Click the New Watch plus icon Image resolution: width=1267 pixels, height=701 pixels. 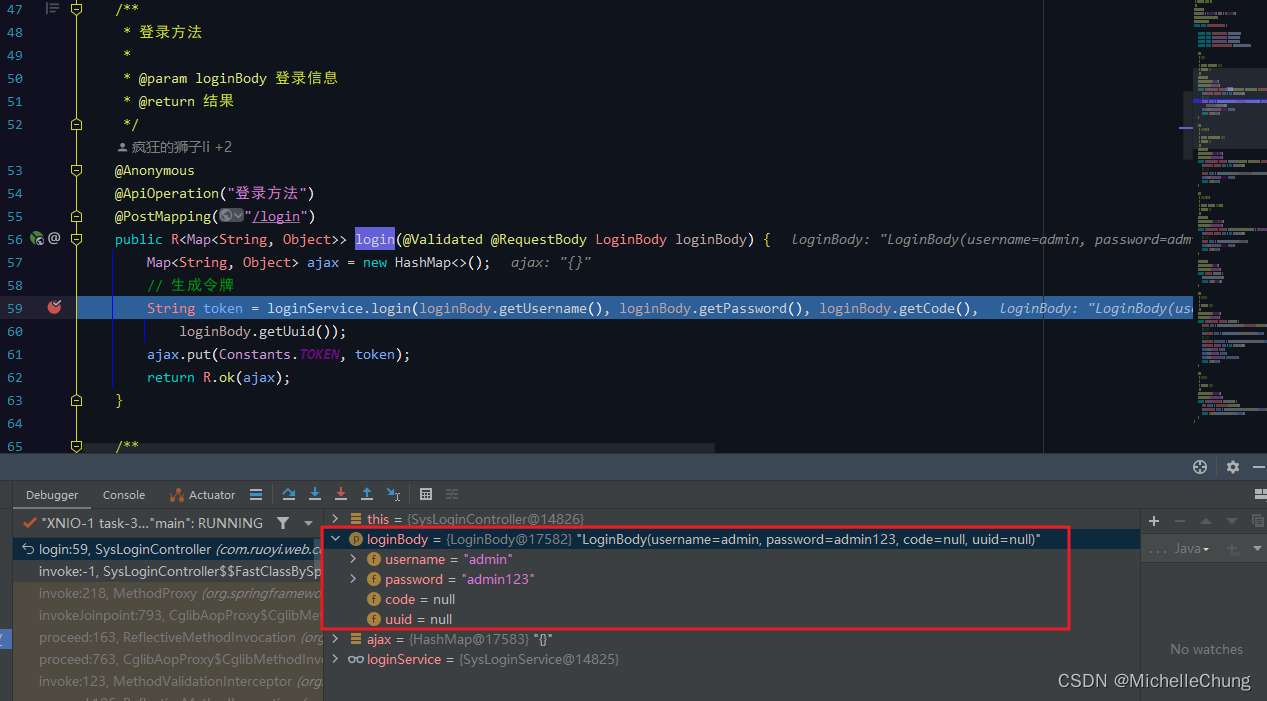(x=1154, y=521)
